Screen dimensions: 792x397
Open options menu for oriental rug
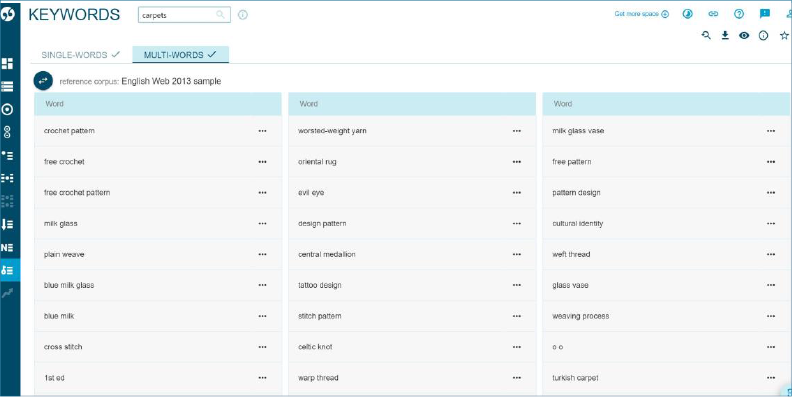click(x=516, y=162)
